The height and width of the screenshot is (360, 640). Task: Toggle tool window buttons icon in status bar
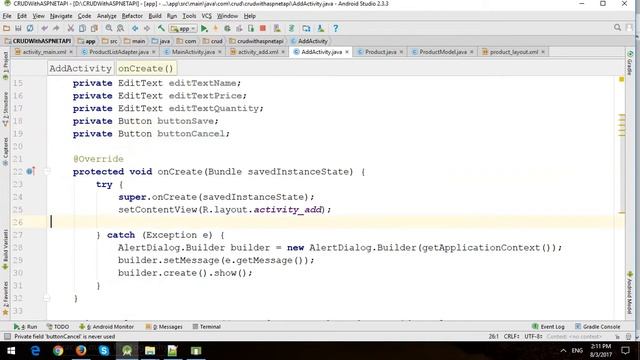tap(7, 337)
